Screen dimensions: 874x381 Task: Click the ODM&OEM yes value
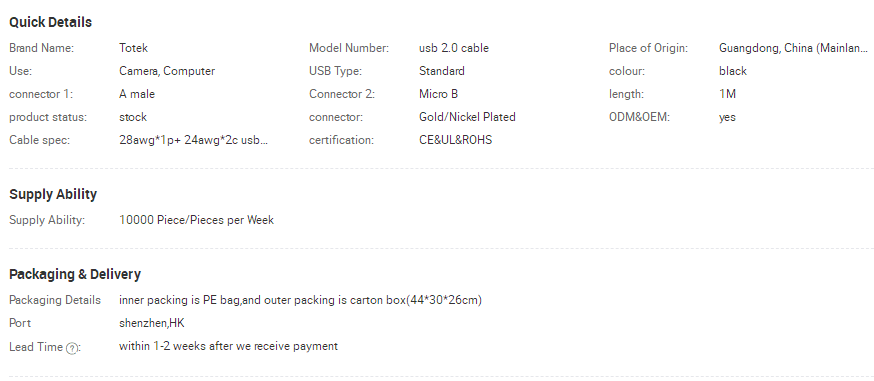coord(727,117)
